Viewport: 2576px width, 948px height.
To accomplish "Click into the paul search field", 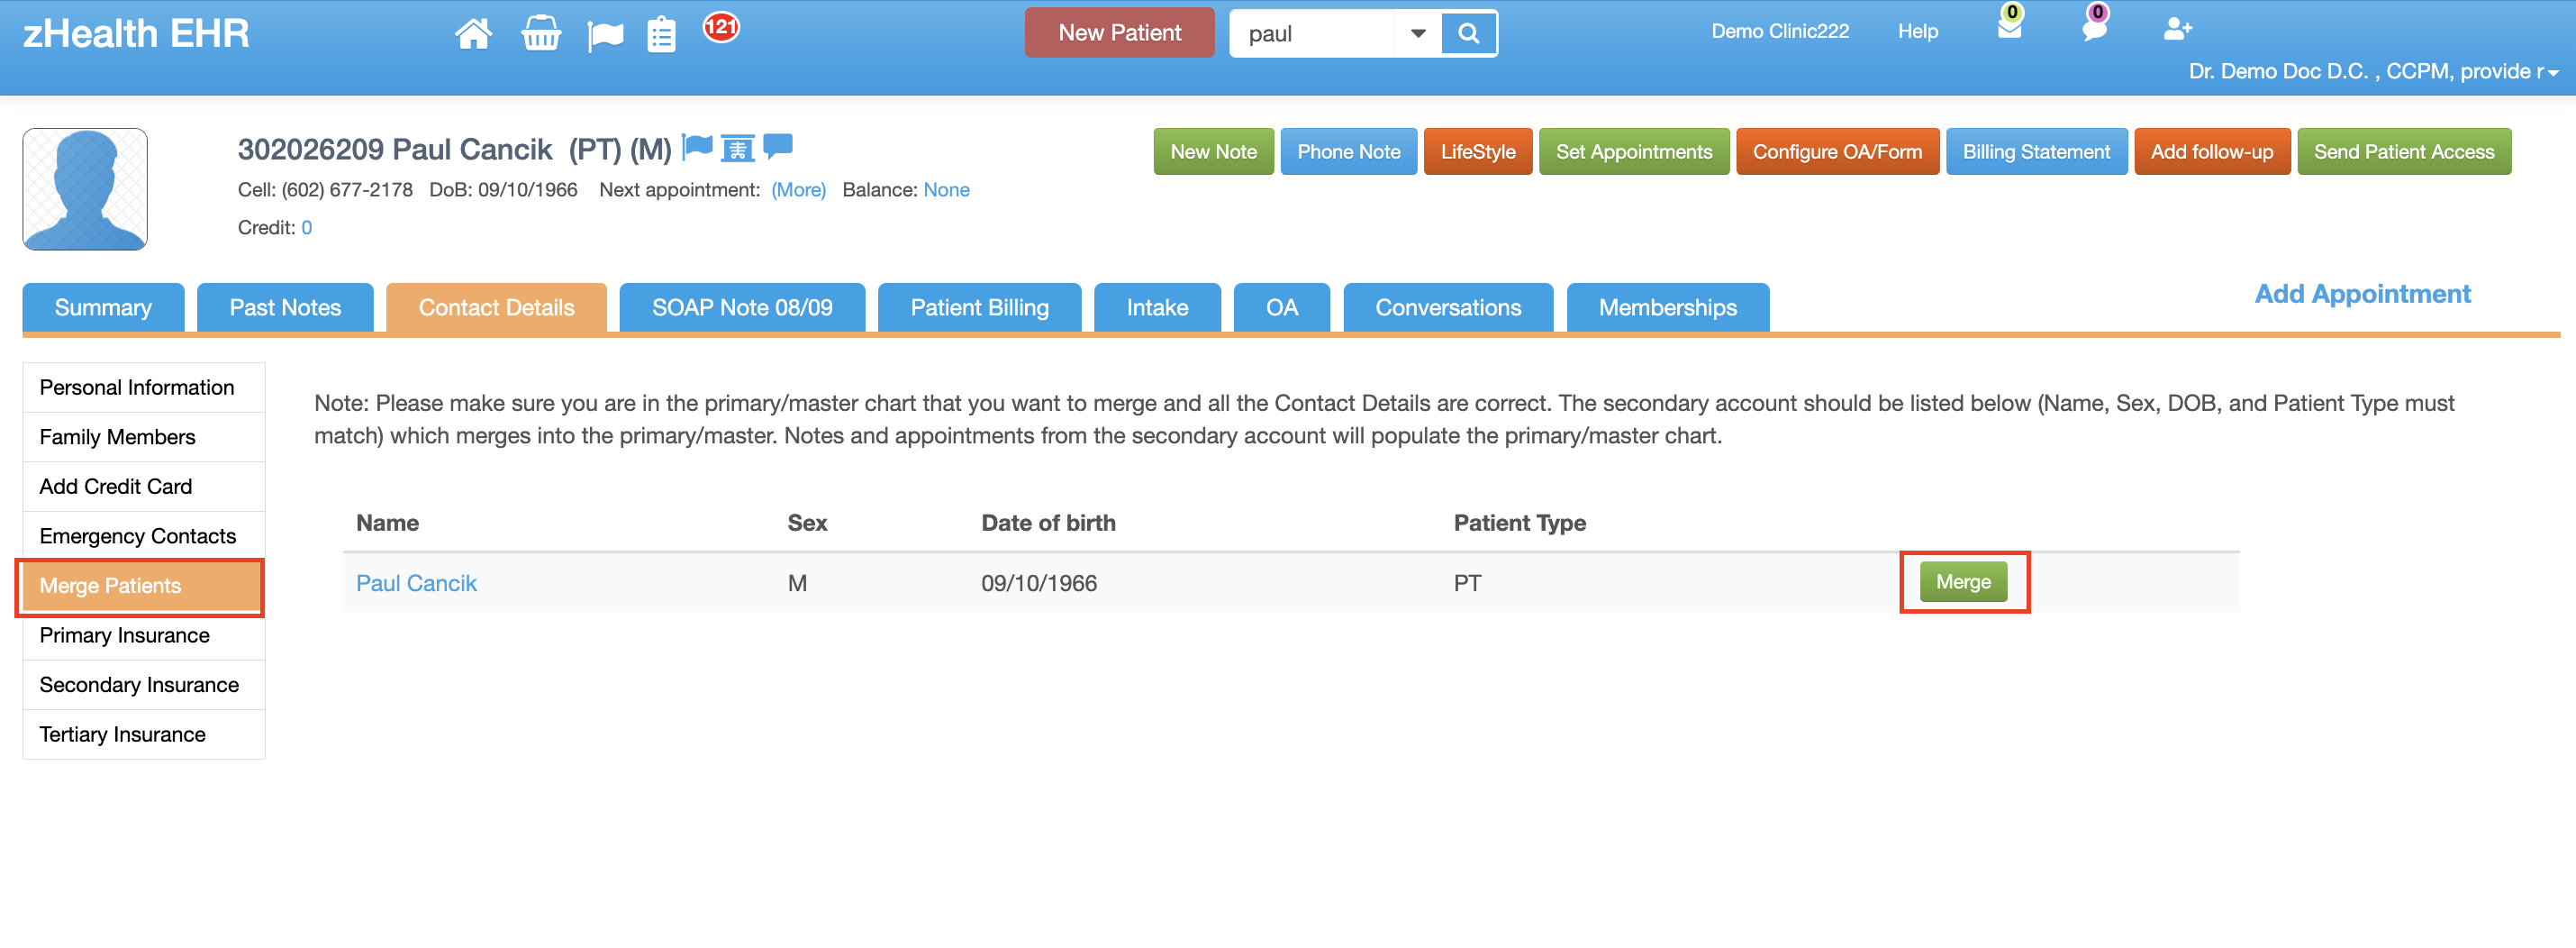I will tap(1314, 34).
